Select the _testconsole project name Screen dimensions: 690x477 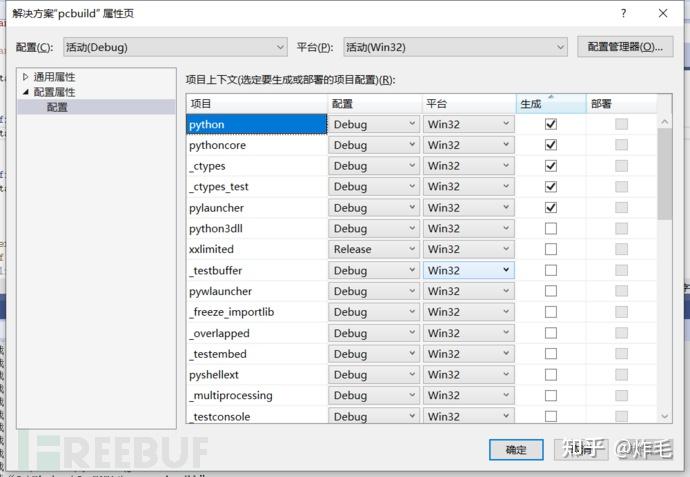coord(220,416)
